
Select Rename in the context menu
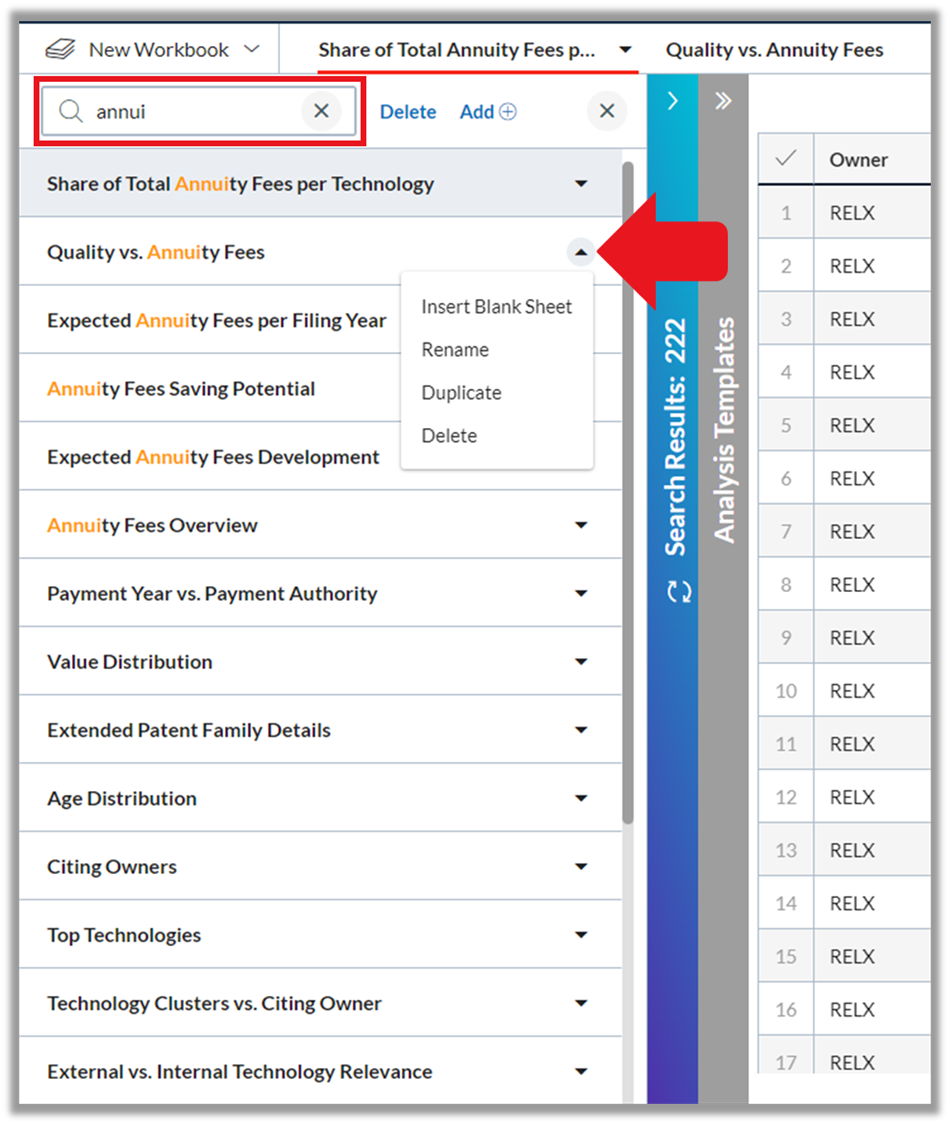click(455, 350)
